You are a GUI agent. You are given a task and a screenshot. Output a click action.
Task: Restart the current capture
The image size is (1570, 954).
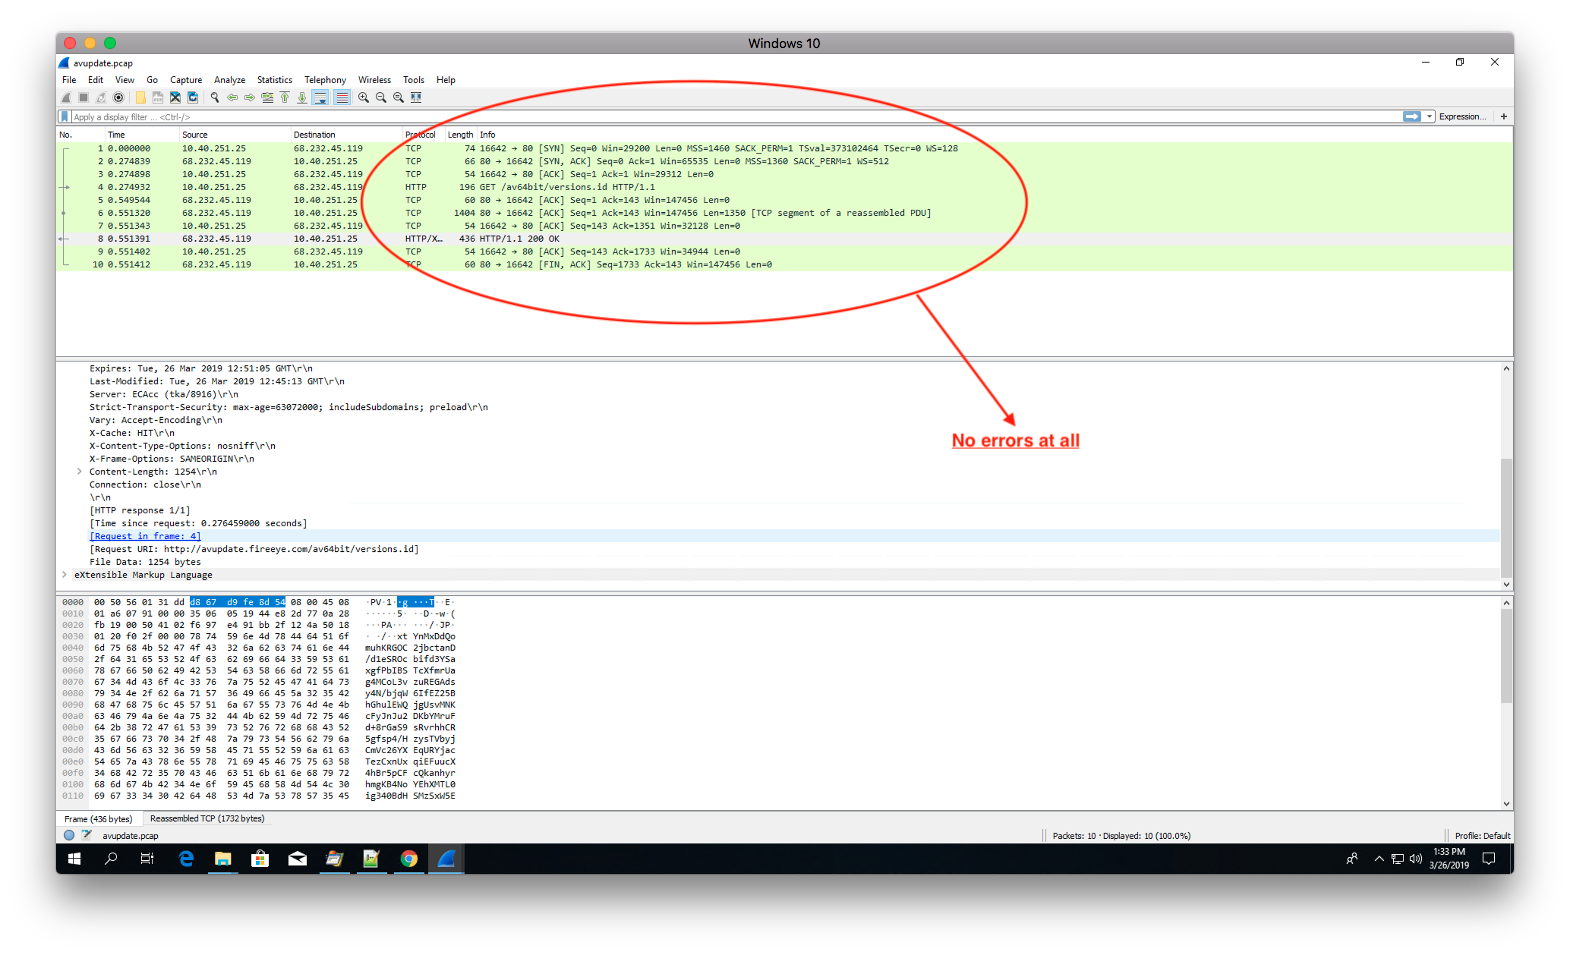(x=101, y=98)
